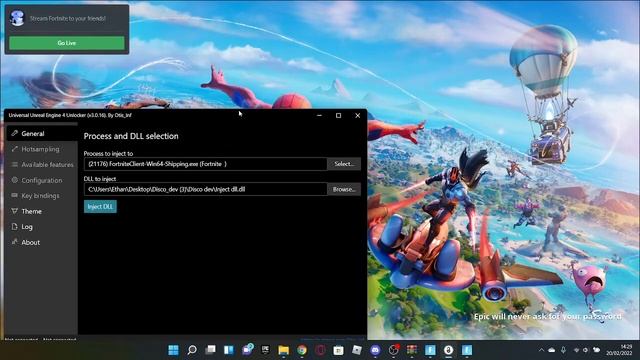Open the Opera browser taskbar icon
The image size is (640, 360).
[x=320, y=350]
